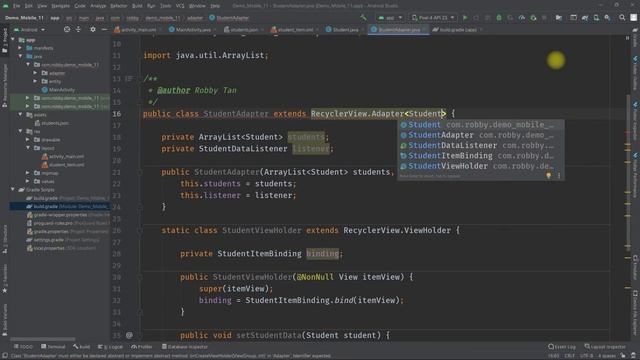Open the Android project view dropdown
The width and height of the screenshot is (640, 360).
pos(29,29)
